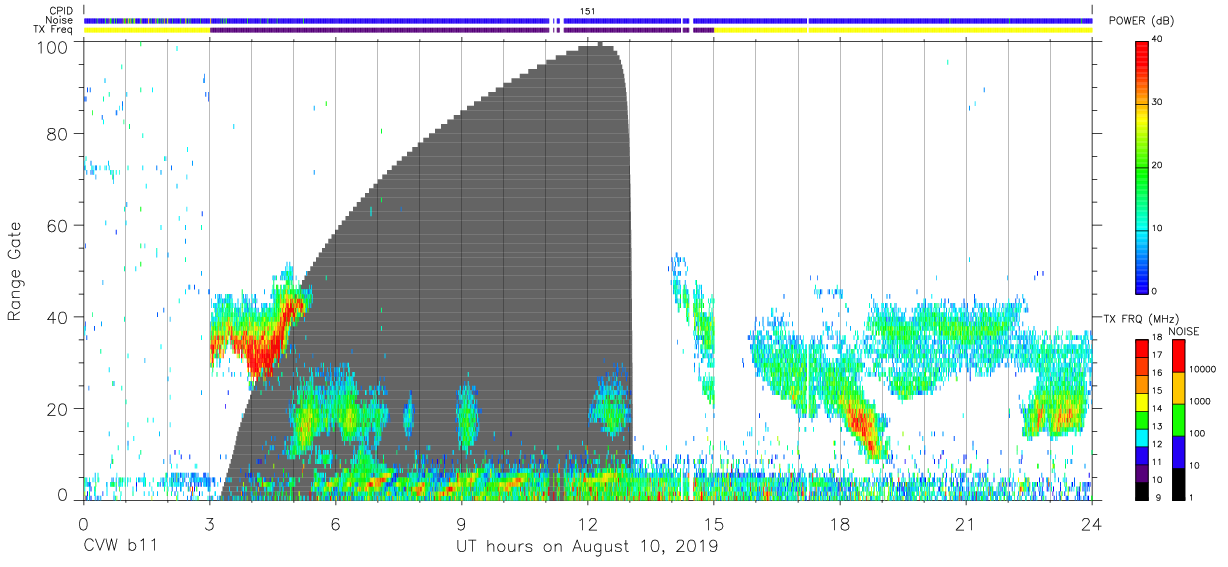The width and height of the screenshot is (1228, 567).
Task: Click x-axis tick label '18'
Action: [x=840, y=524]
